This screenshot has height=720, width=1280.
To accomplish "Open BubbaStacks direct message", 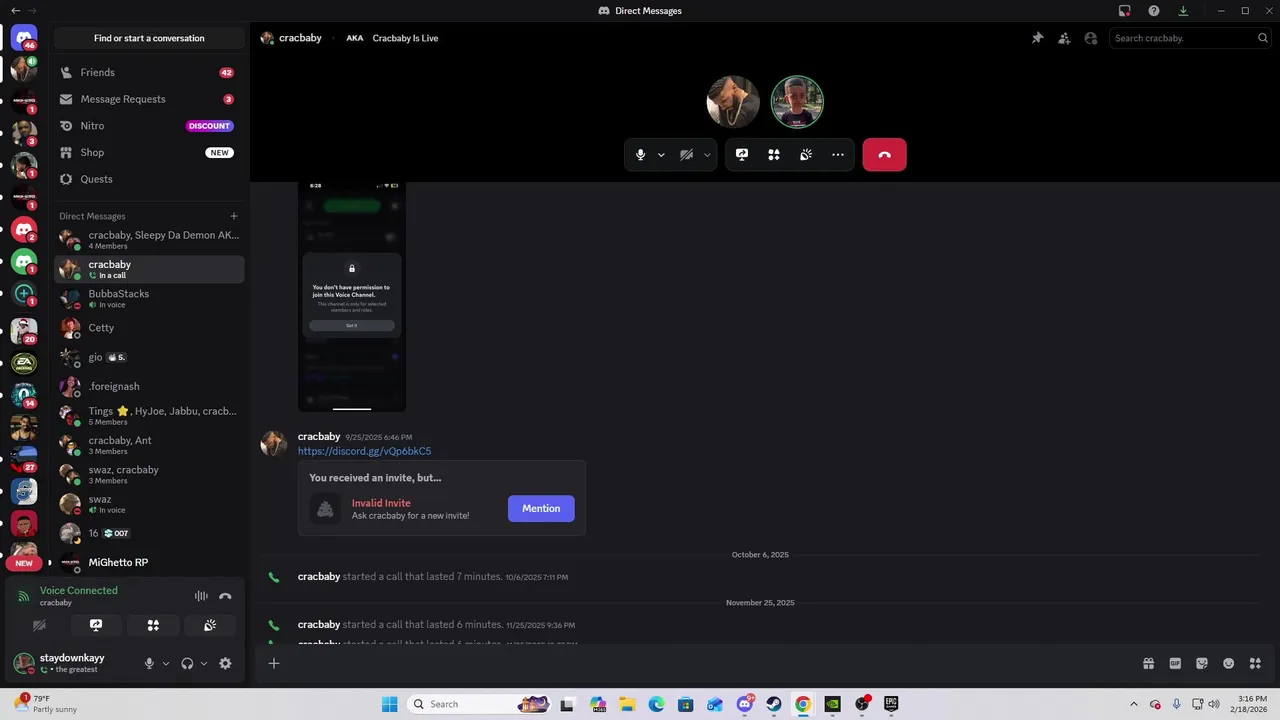I will 149,298.
